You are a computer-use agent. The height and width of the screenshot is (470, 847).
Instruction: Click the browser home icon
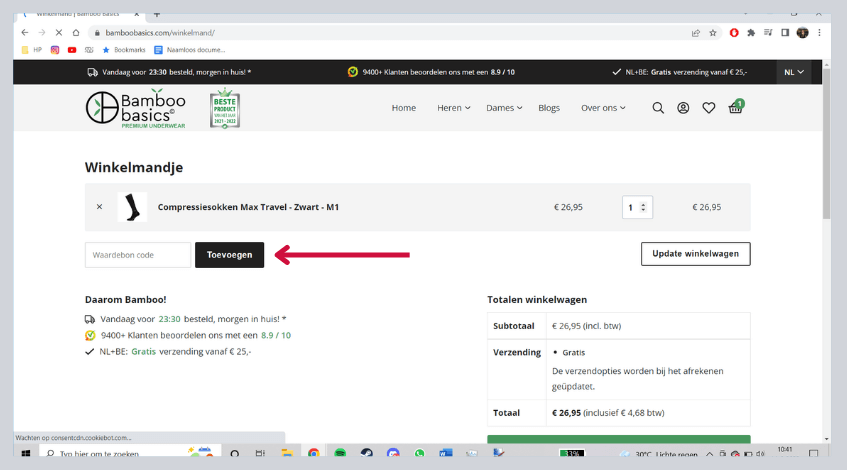click(75, 32)
